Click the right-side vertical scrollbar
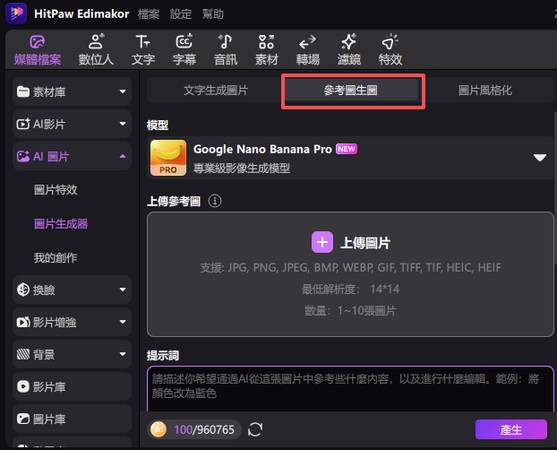This screenshot has height=450, width=557. 555,188
